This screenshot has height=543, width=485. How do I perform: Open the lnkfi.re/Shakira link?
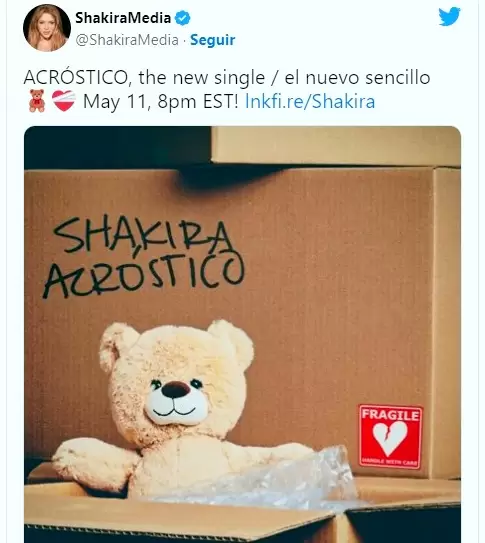pos(310,101)
